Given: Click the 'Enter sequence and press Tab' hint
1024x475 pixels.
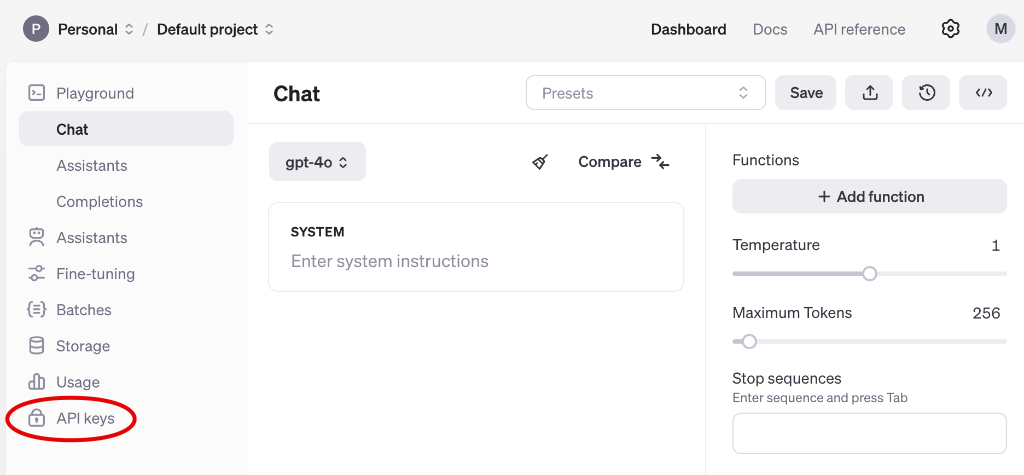Looking at the screenshot, I should click(x=820, y=398).
